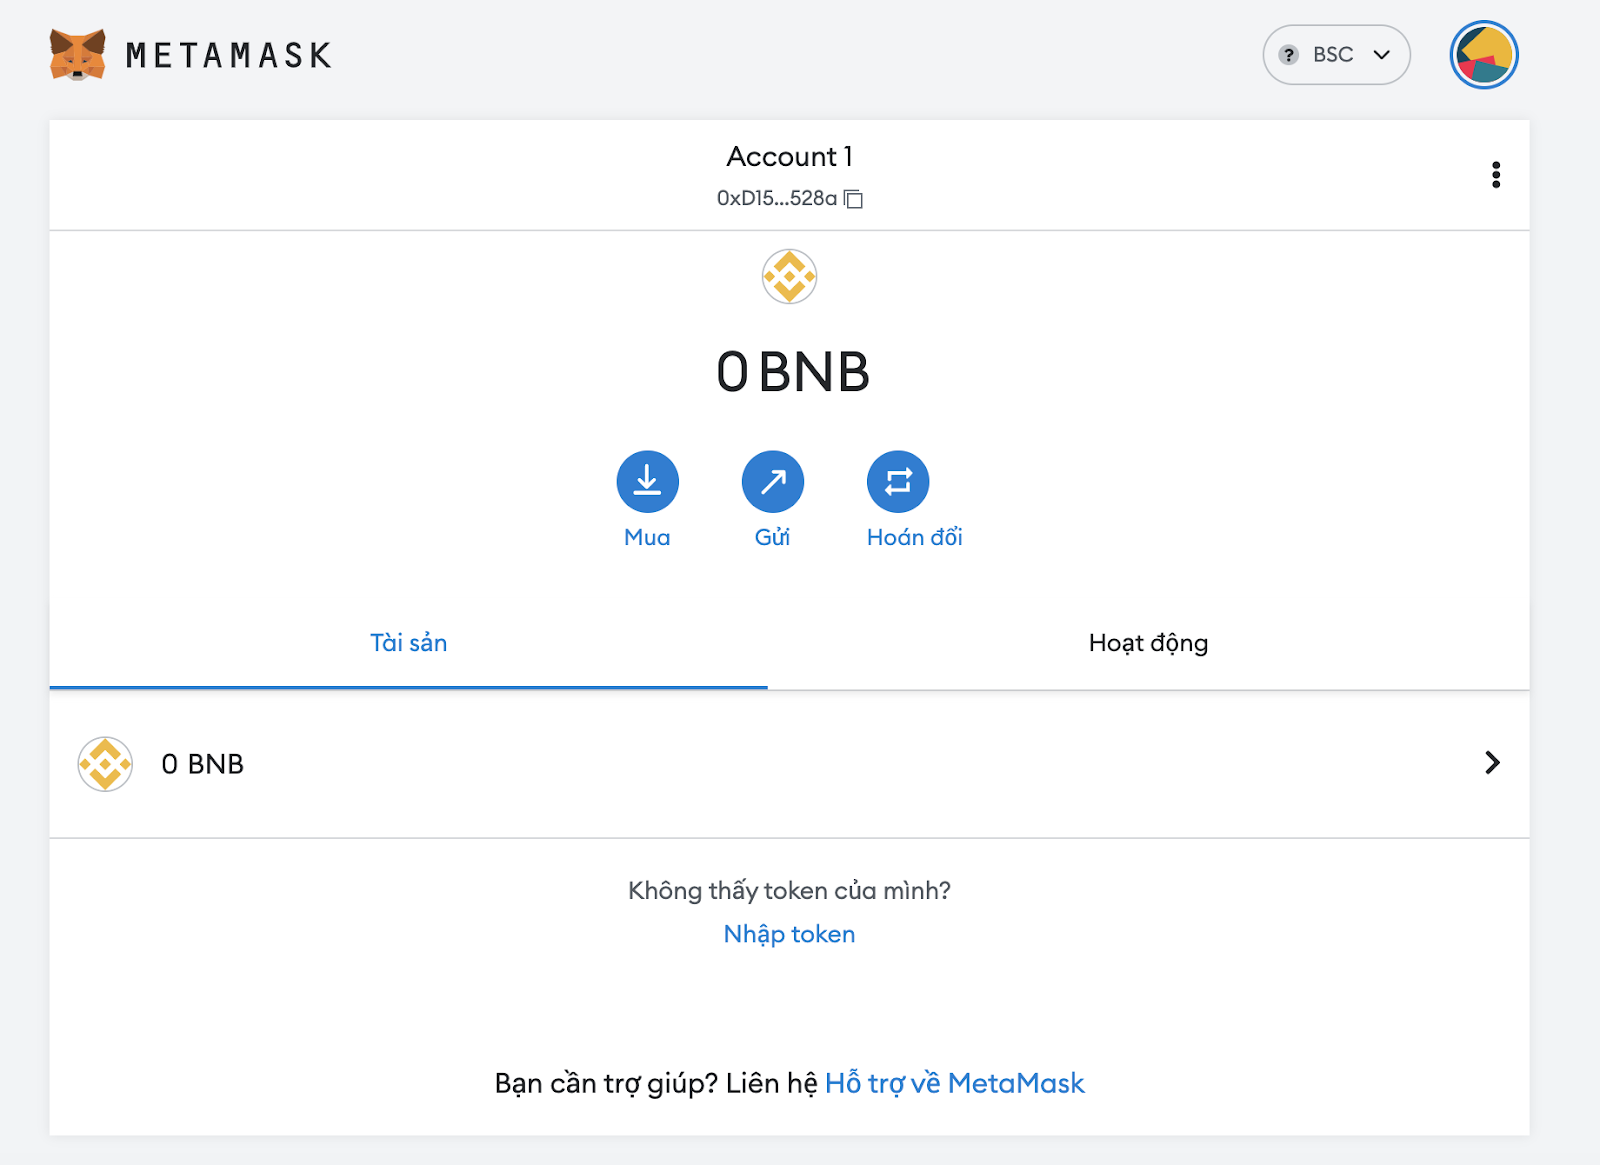Viewport: 1600px width, 1165px height.
Task: Click the Gửi label
Action: tap(773, 537)
